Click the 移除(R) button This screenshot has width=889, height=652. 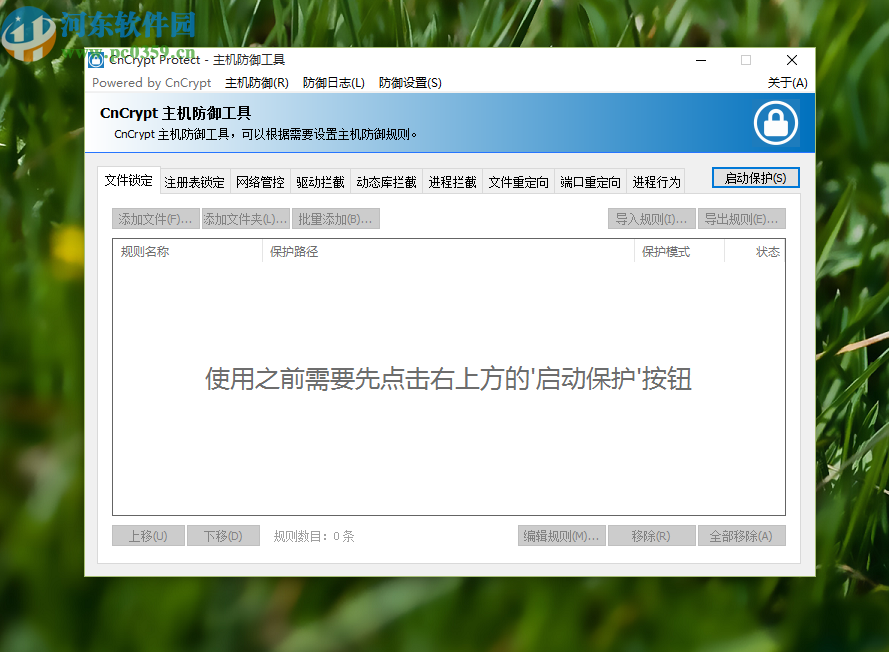651,536
